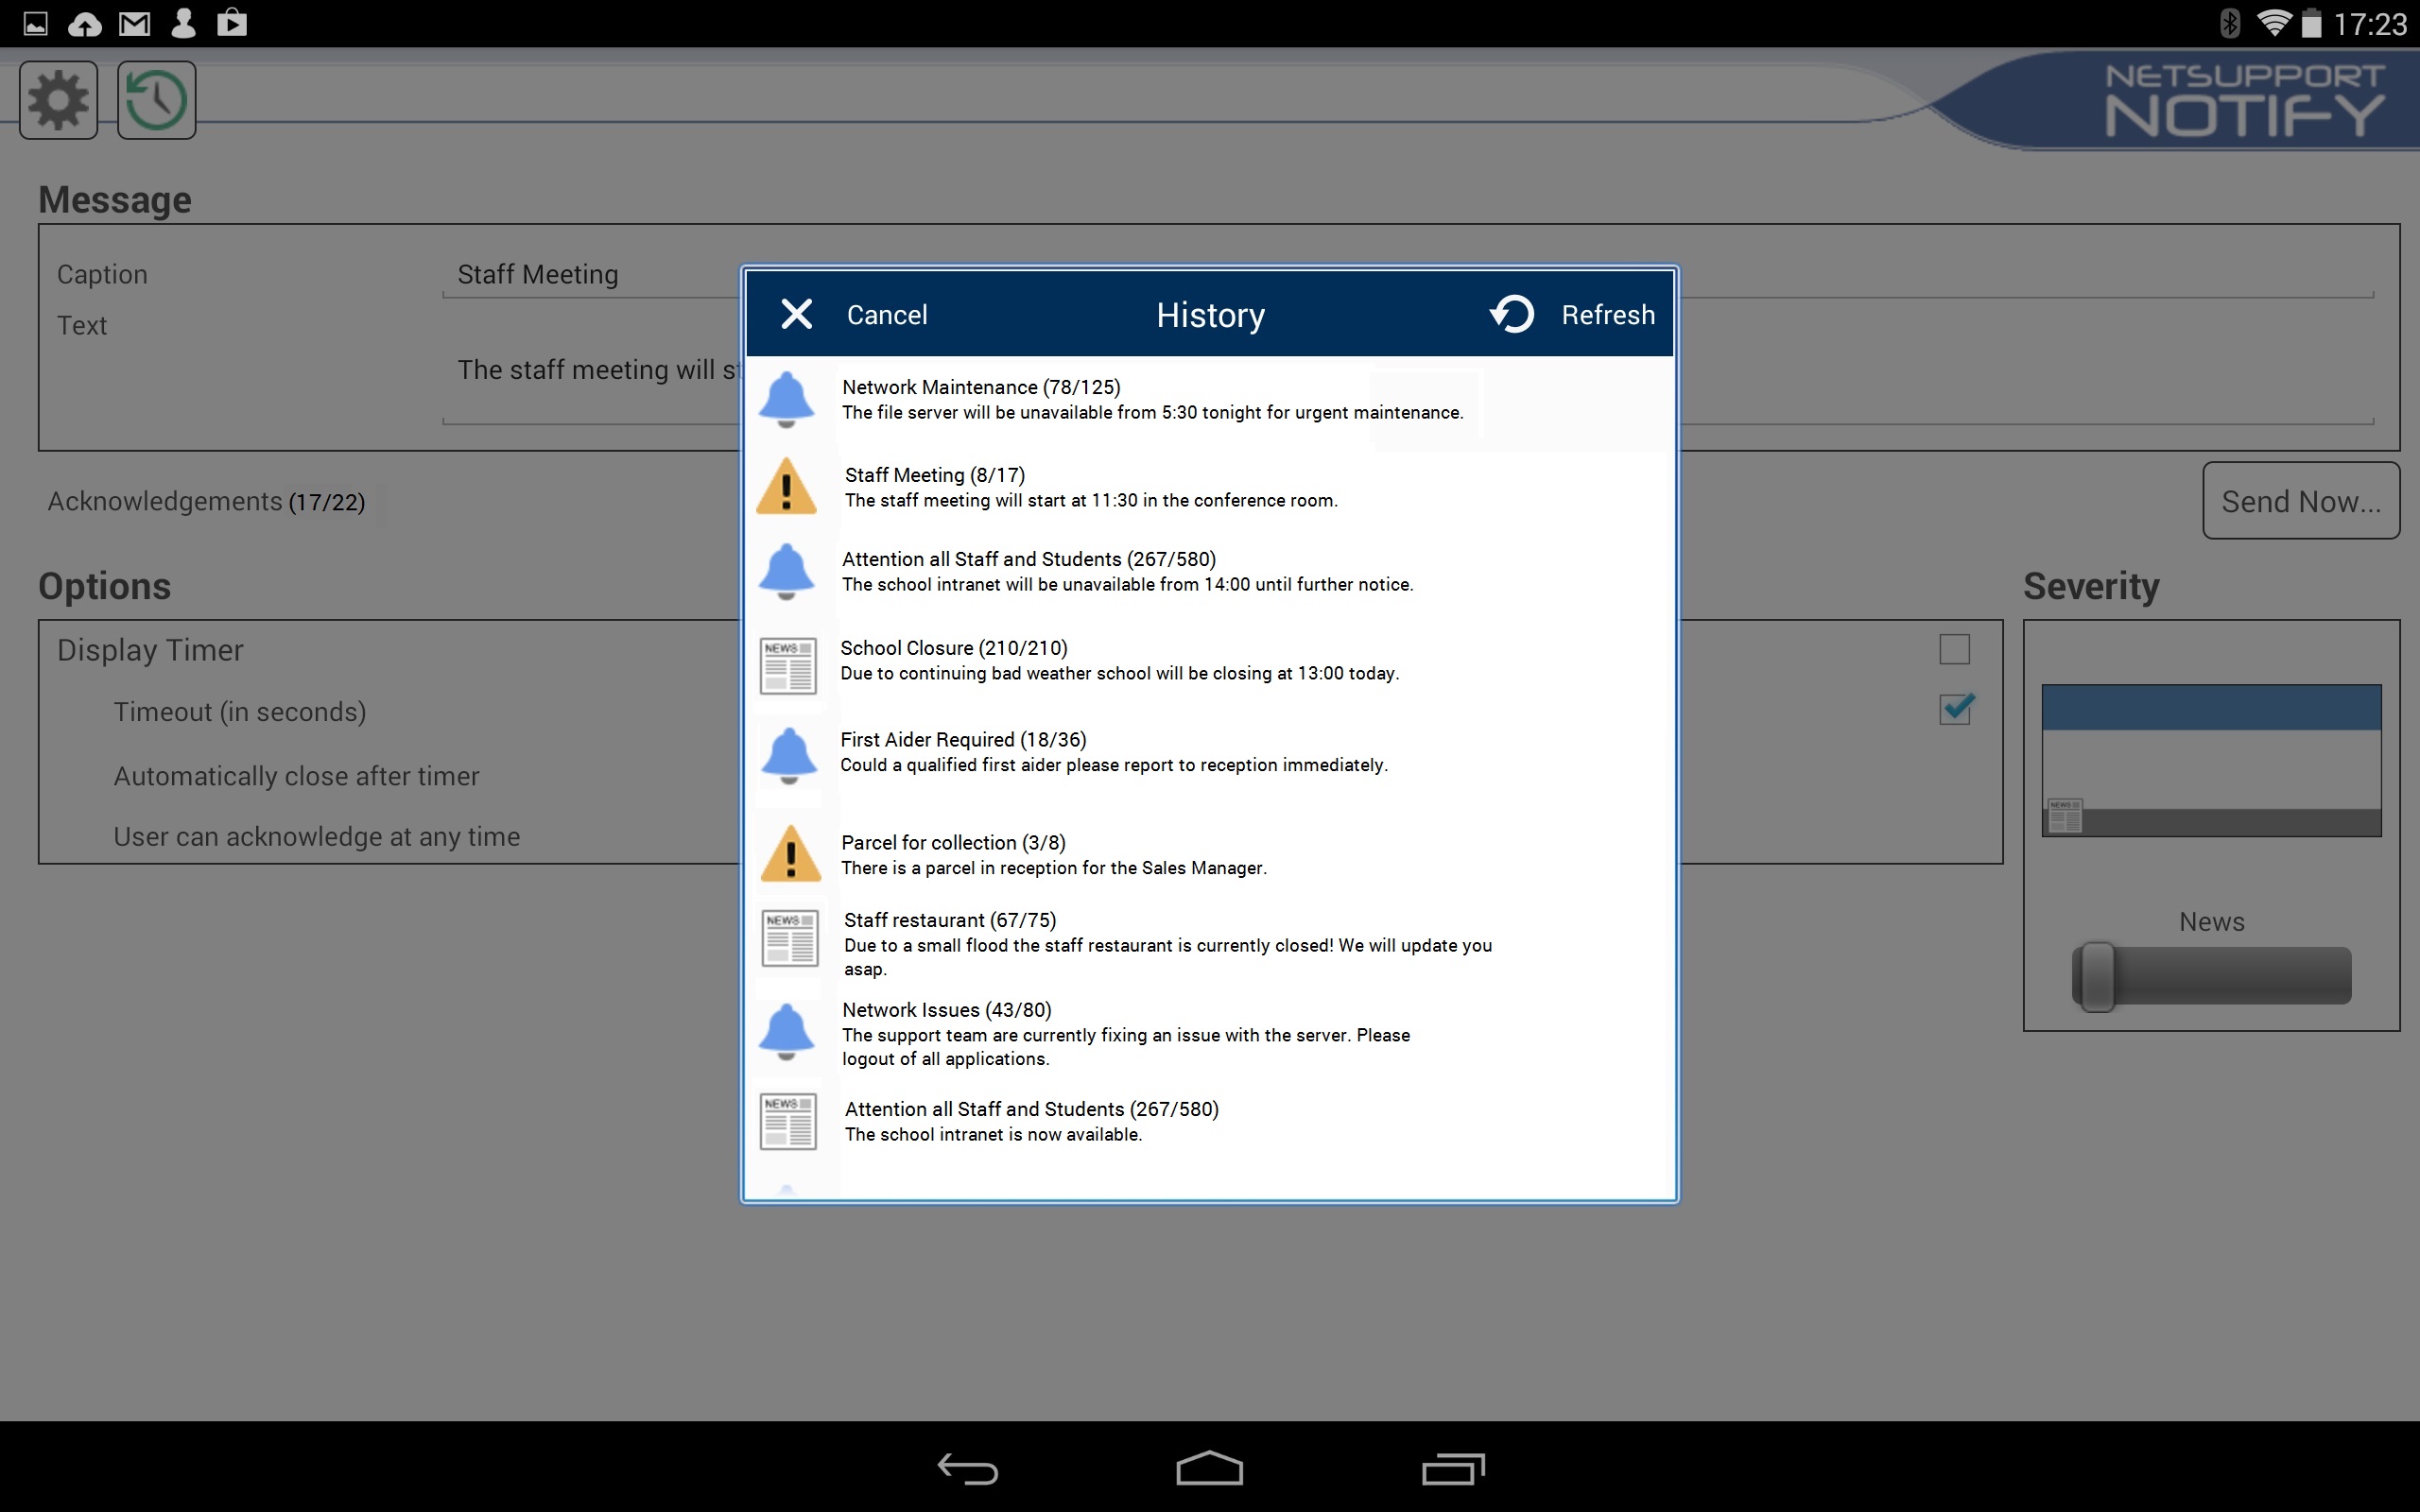Click the news icon beside Staff restaurant
Image resolution: width=2420 pixels, height=1512 pixels.
coord(788,938)
